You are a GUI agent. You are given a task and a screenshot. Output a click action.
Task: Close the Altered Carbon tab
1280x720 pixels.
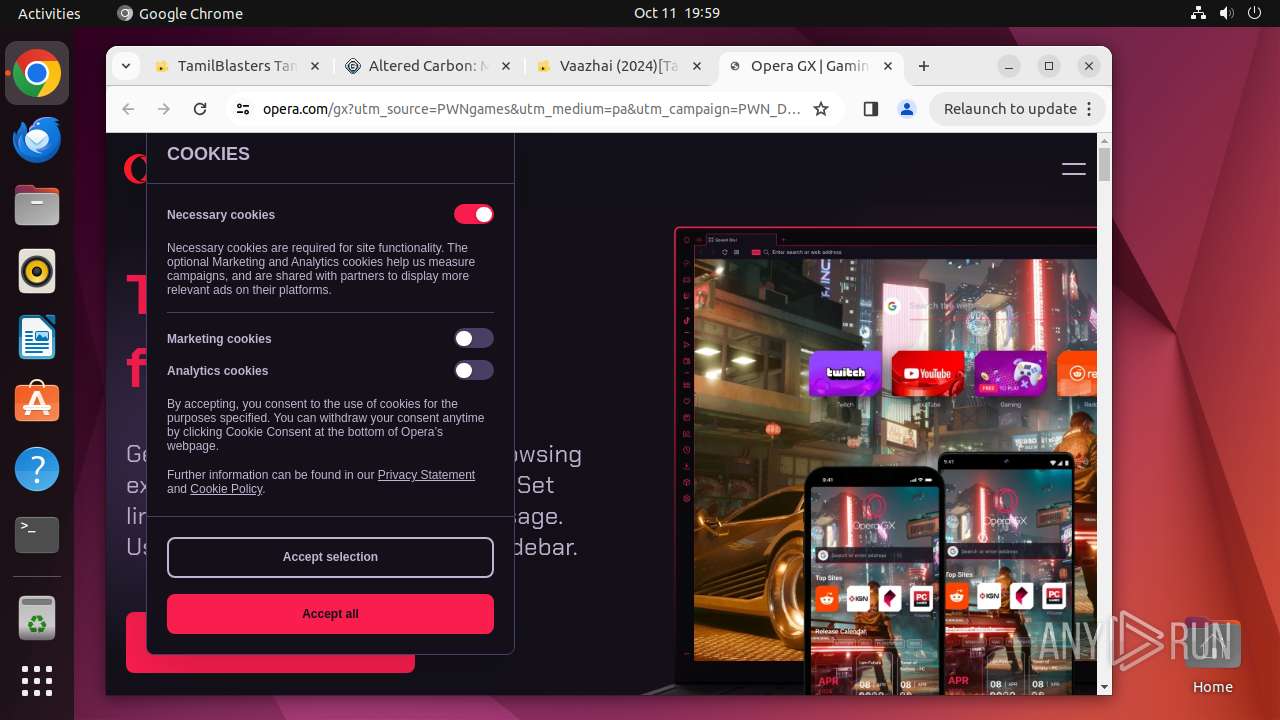505,66
